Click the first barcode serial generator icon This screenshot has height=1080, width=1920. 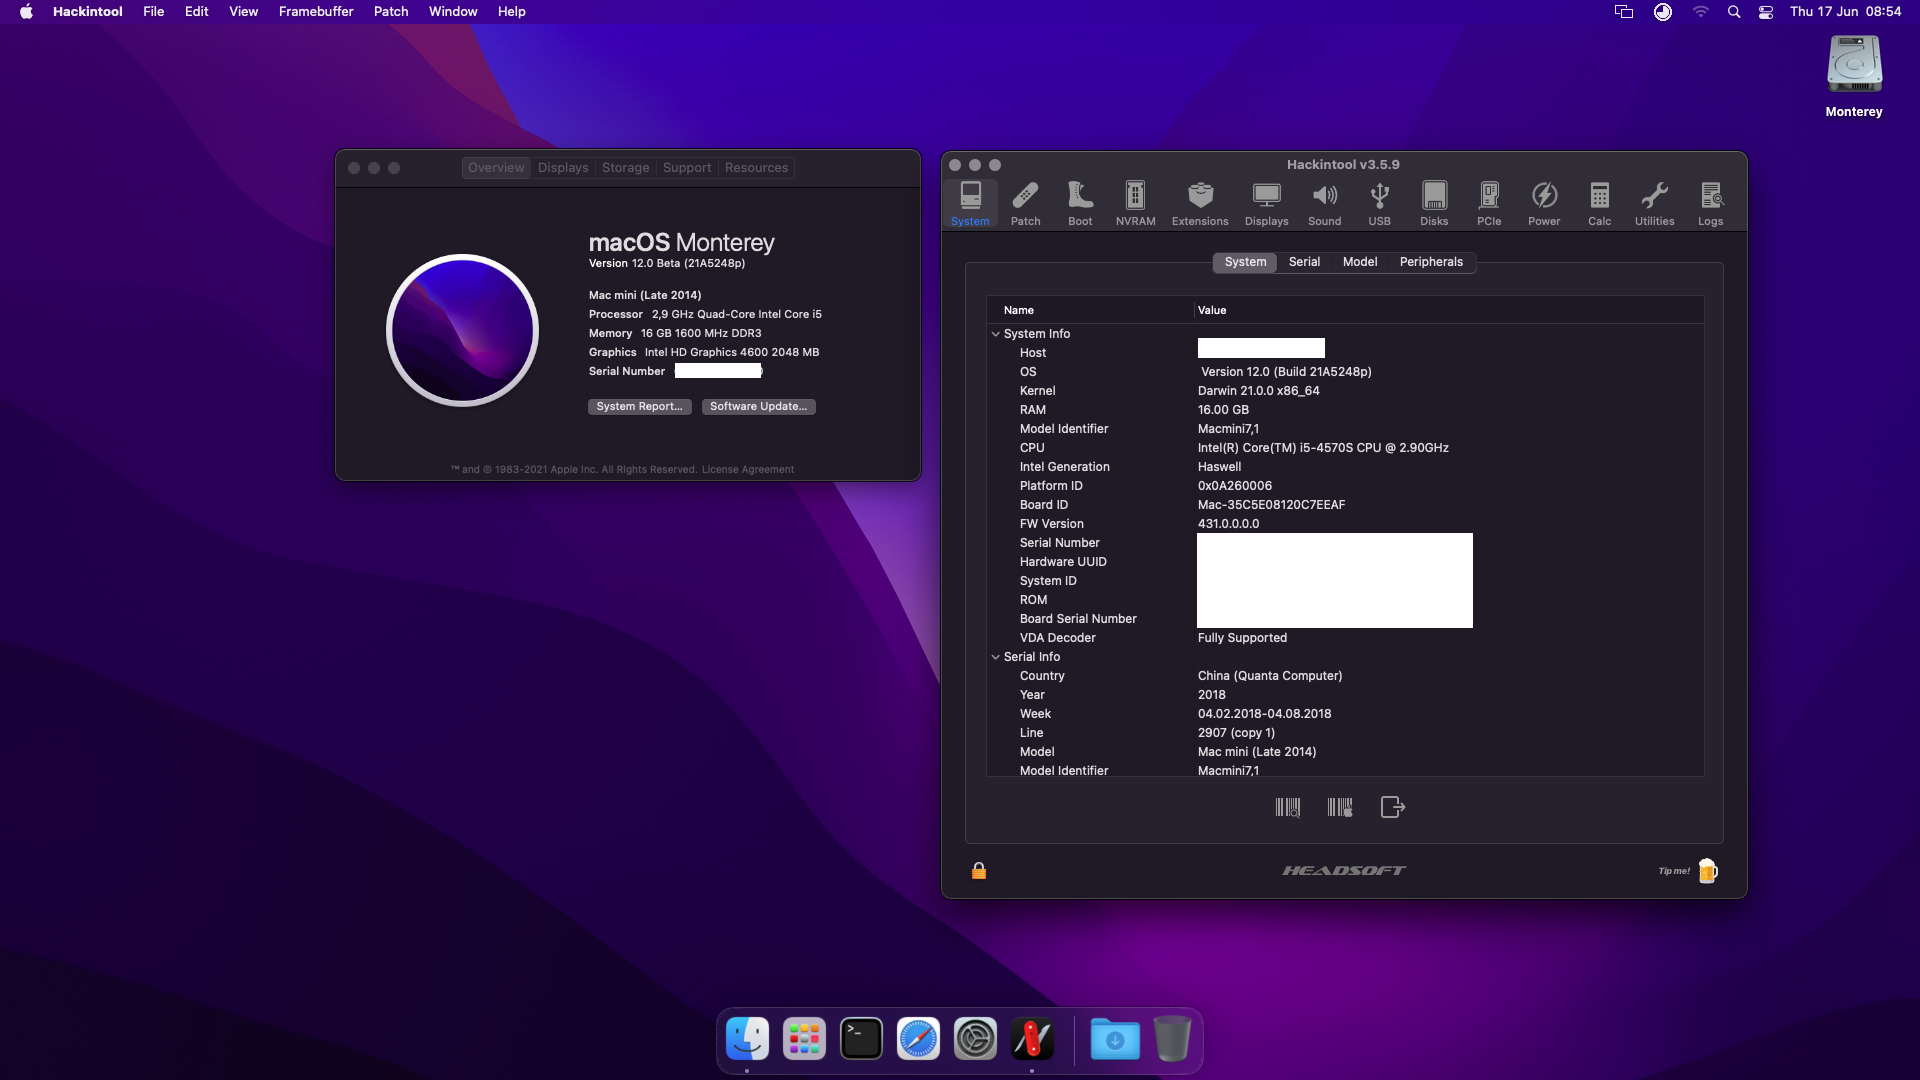(1288, 807)
